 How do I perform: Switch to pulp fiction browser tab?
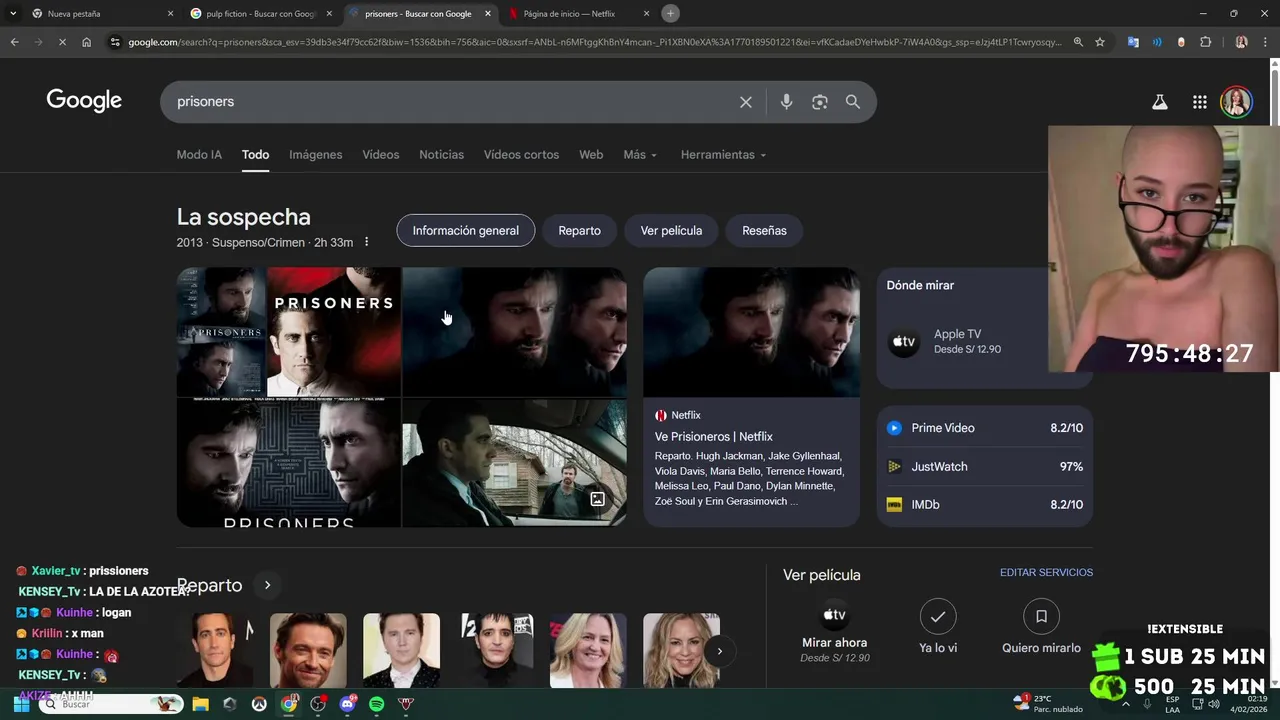(260, 14)
